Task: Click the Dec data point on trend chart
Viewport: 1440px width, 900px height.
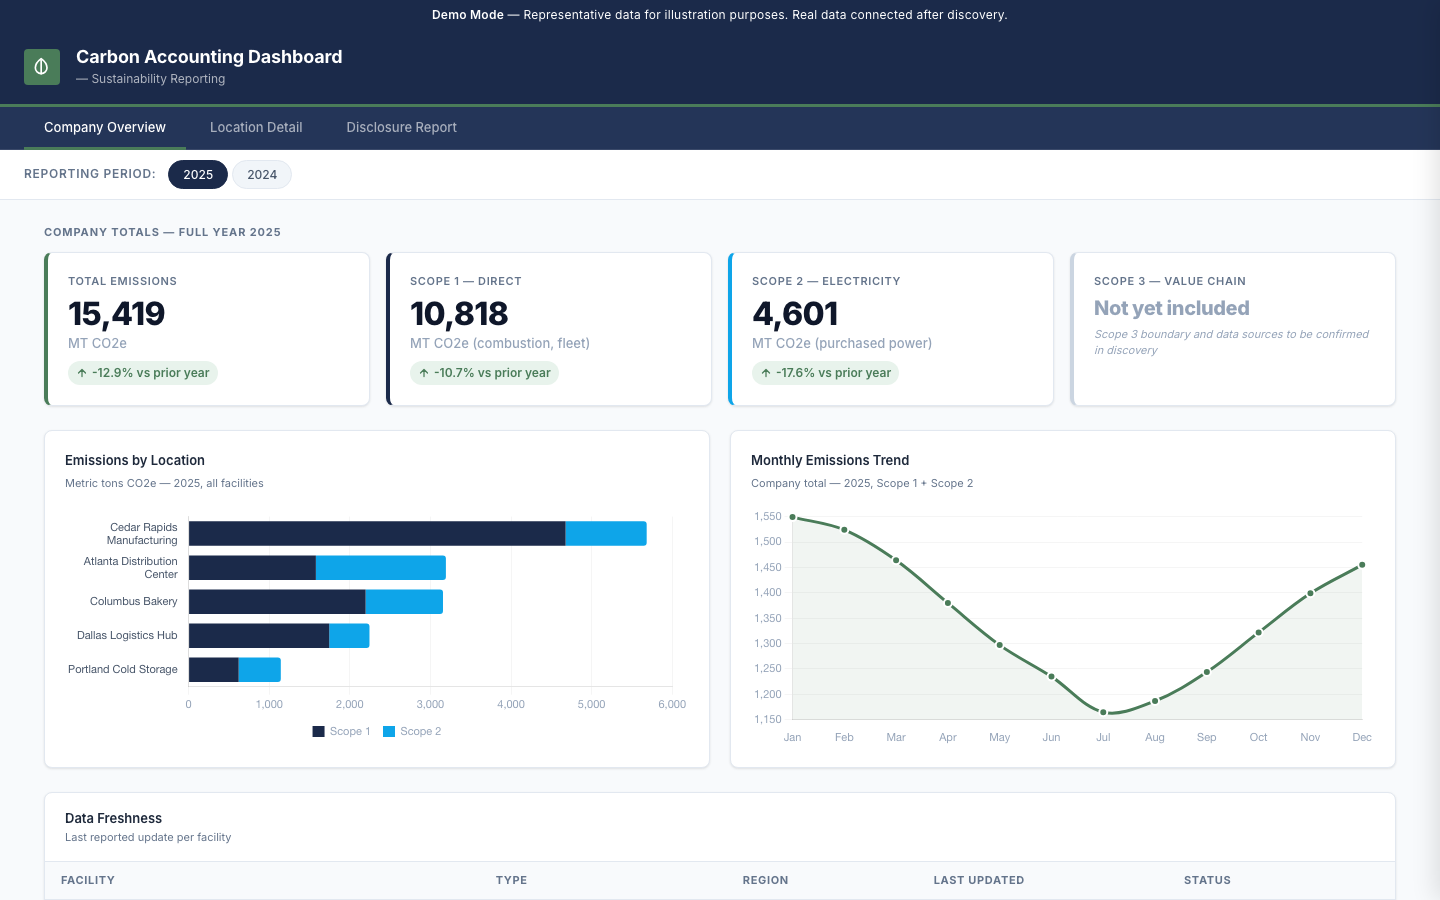Action: [x=1362, y=565]
